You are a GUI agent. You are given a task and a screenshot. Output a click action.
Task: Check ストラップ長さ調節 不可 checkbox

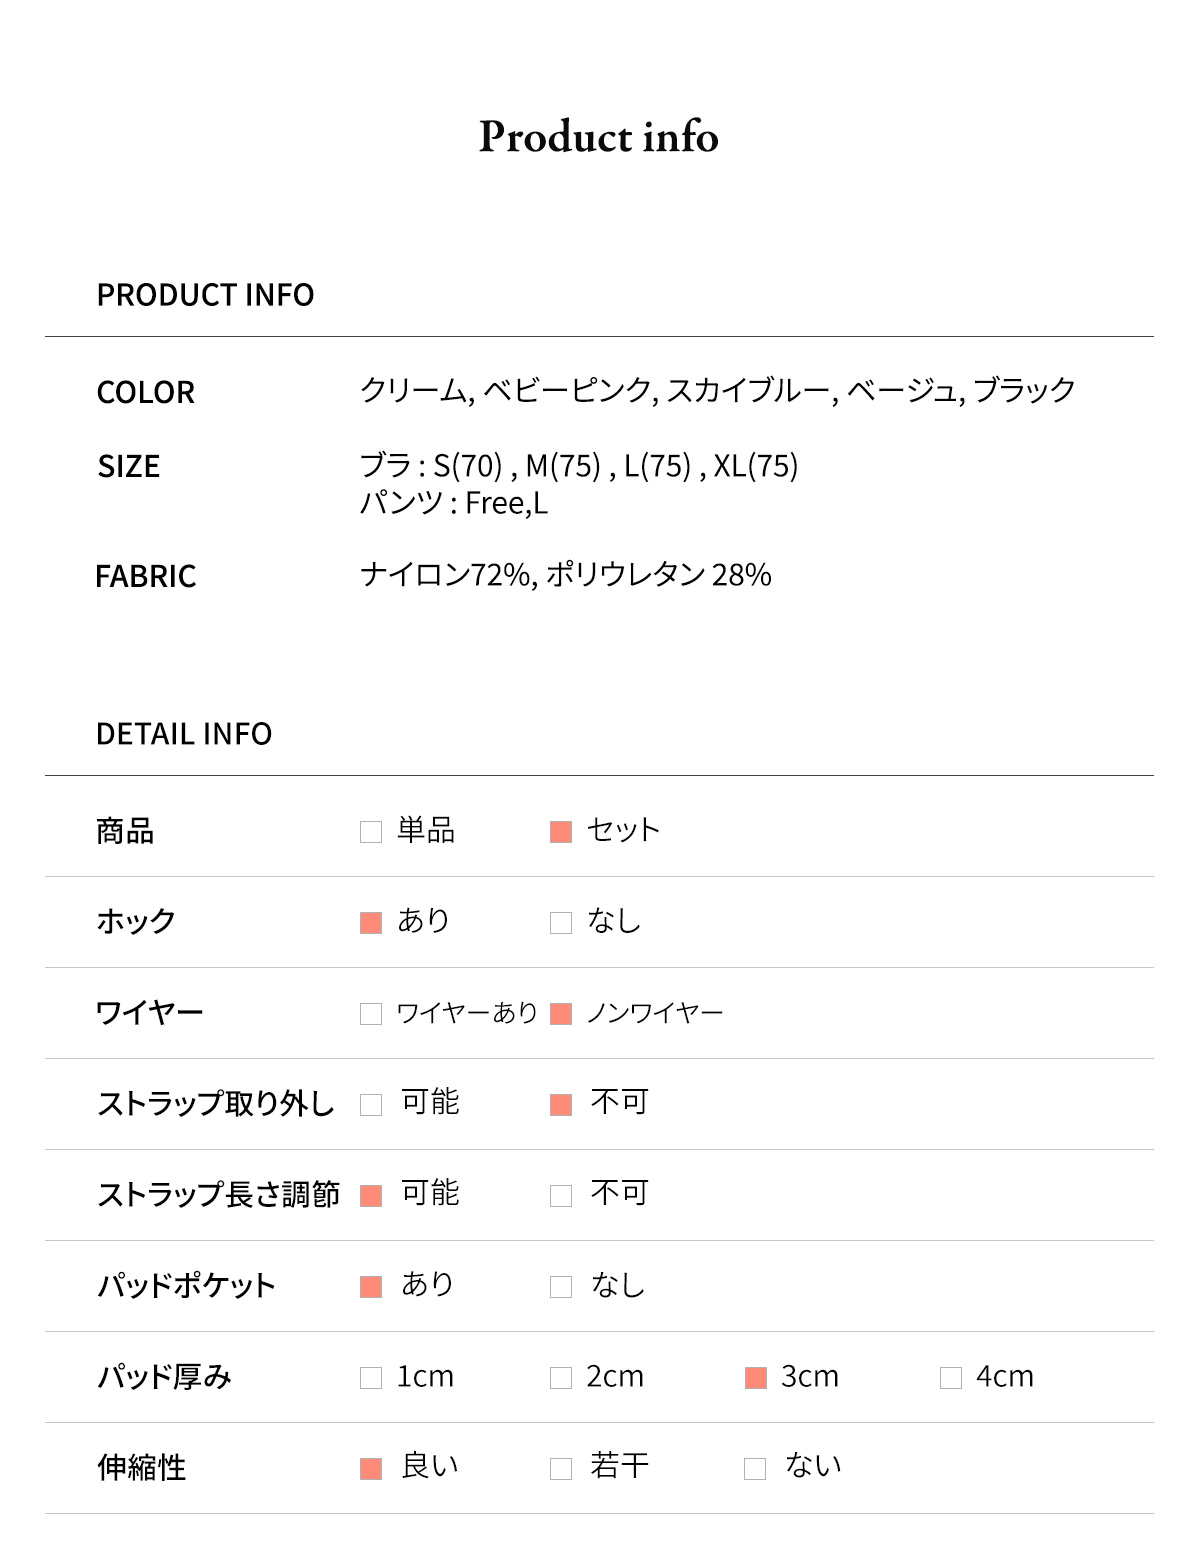561,1196
